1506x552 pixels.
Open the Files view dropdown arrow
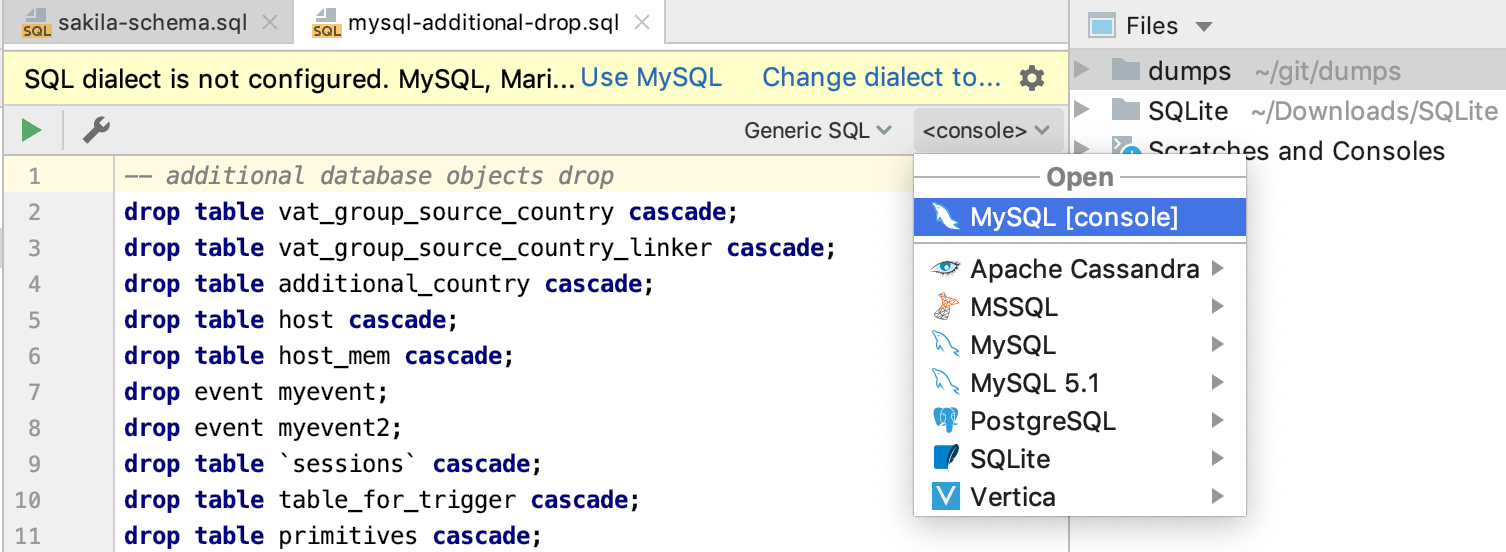(1204, 27)
